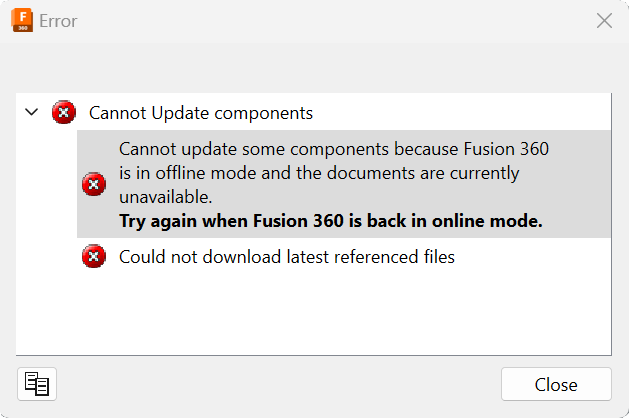This screenshot has height=418, width=629.
Task: Click the gray footer area between the two buttons
Action: coord(279,384)
